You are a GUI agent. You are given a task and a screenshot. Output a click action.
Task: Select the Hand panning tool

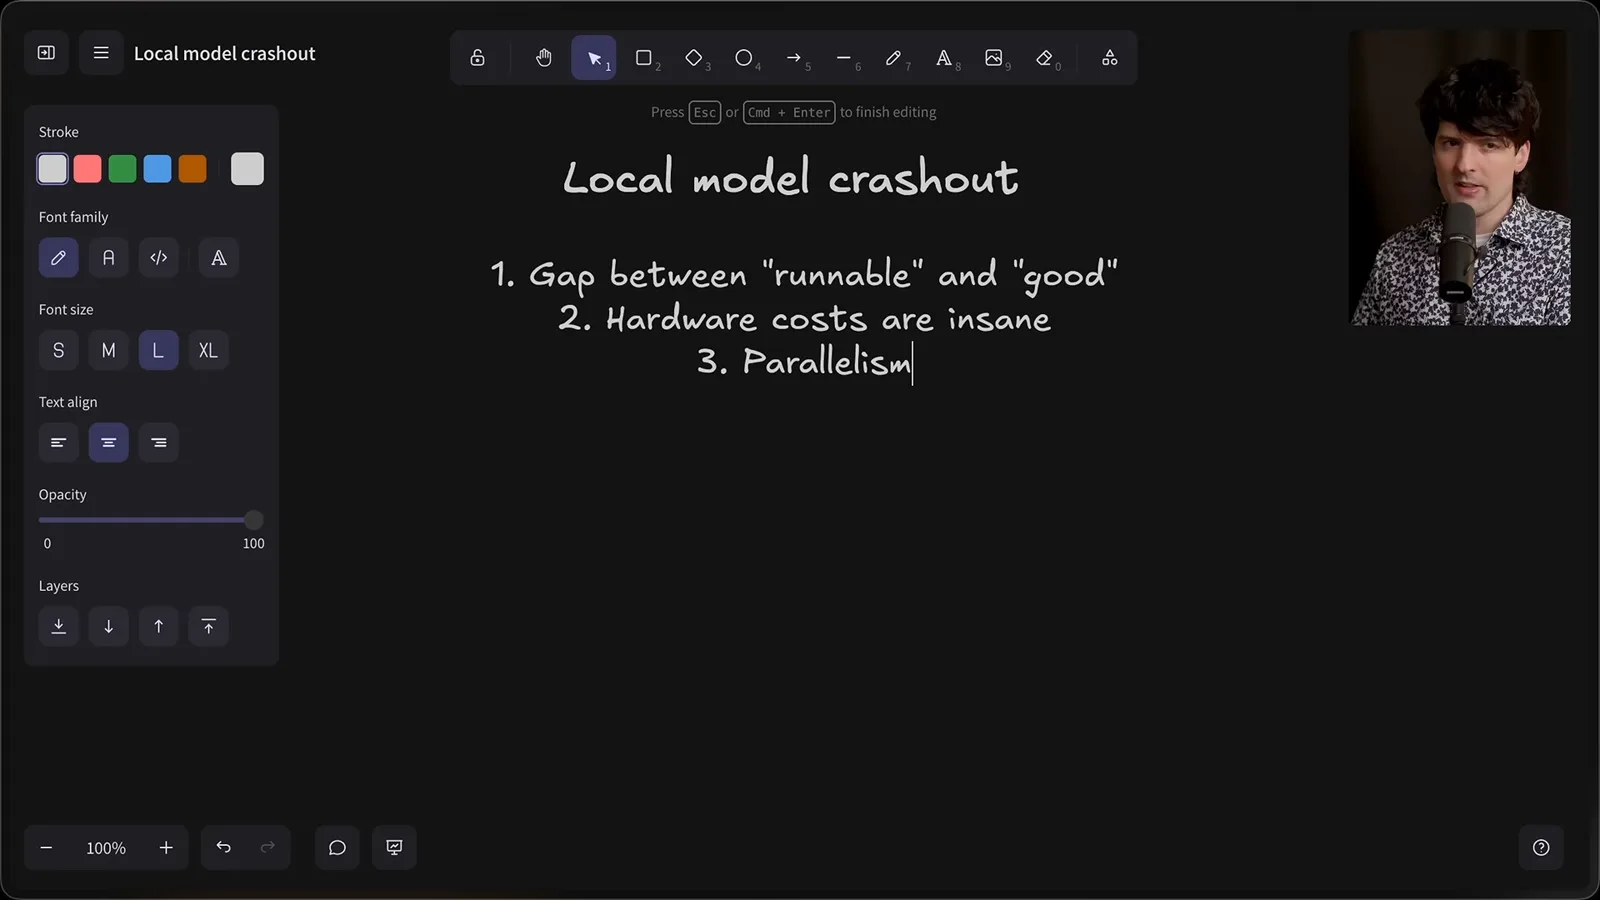click(543, 58)
